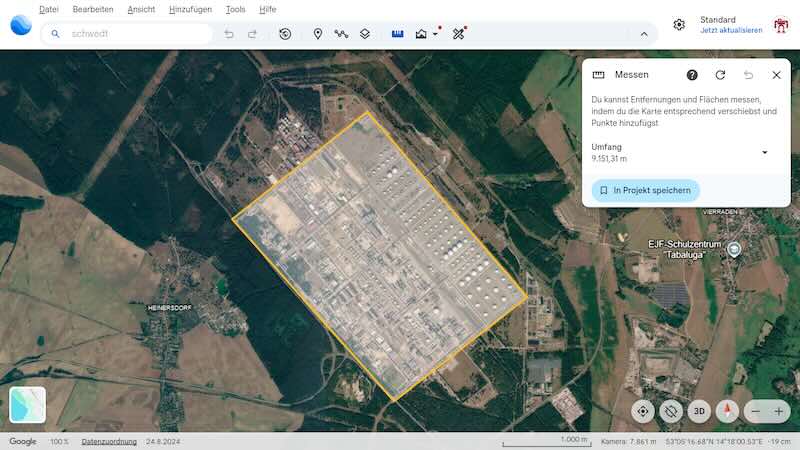Viewport: 800px width, 450px height.
Task: Click the 100 % loading indicator
Action: [x=59, y=441]
